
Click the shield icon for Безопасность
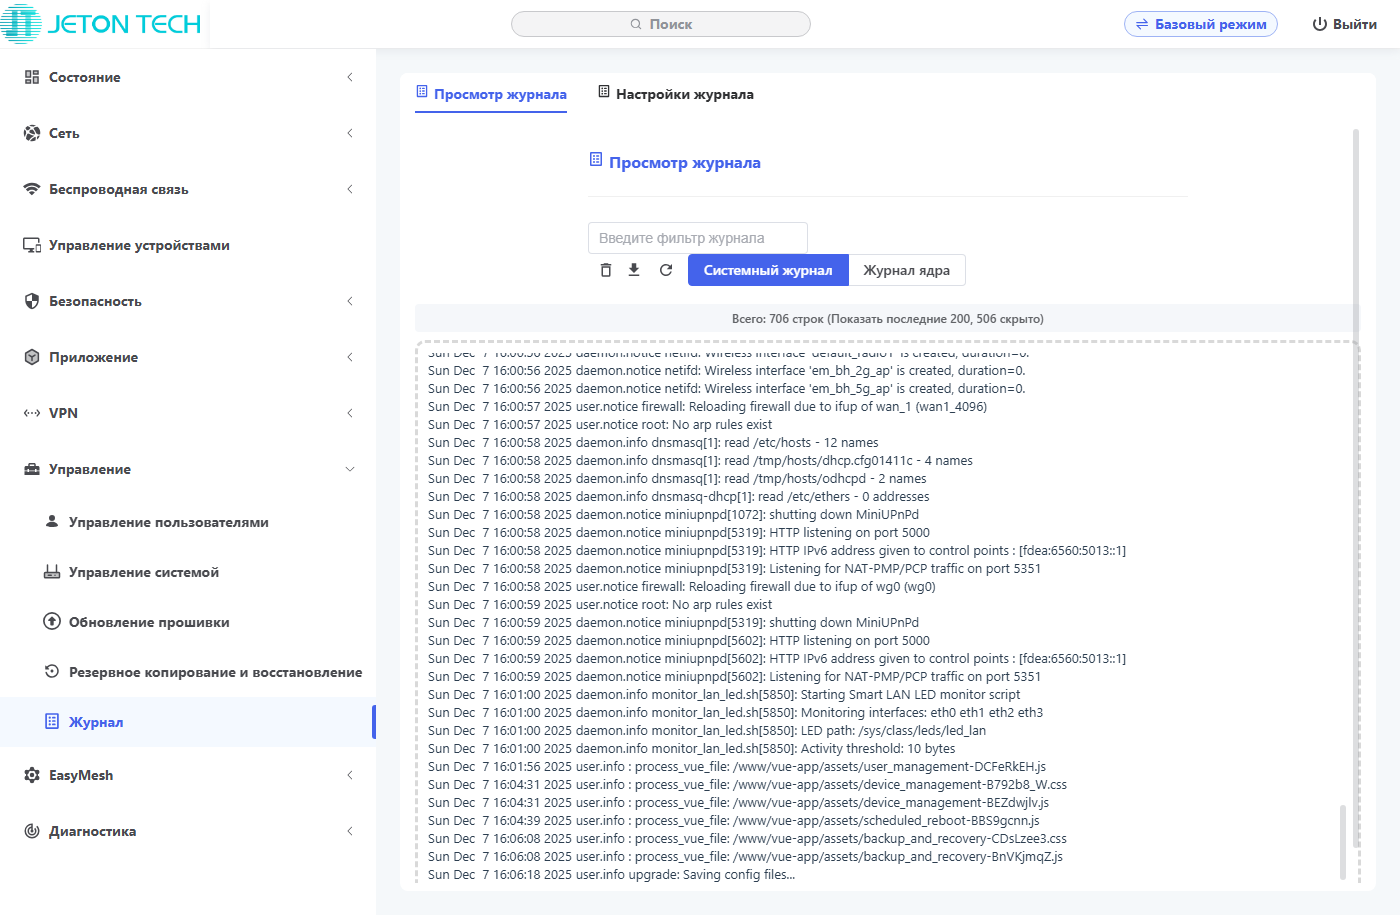pos(32,301)
